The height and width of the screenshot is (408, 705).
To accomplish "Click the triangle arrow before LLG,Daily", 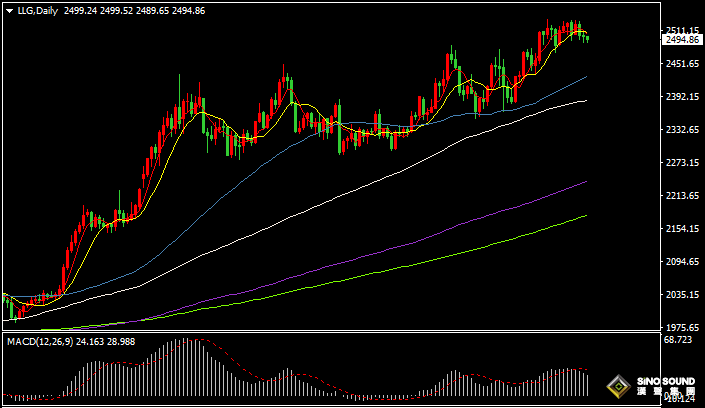I will 9,9.
